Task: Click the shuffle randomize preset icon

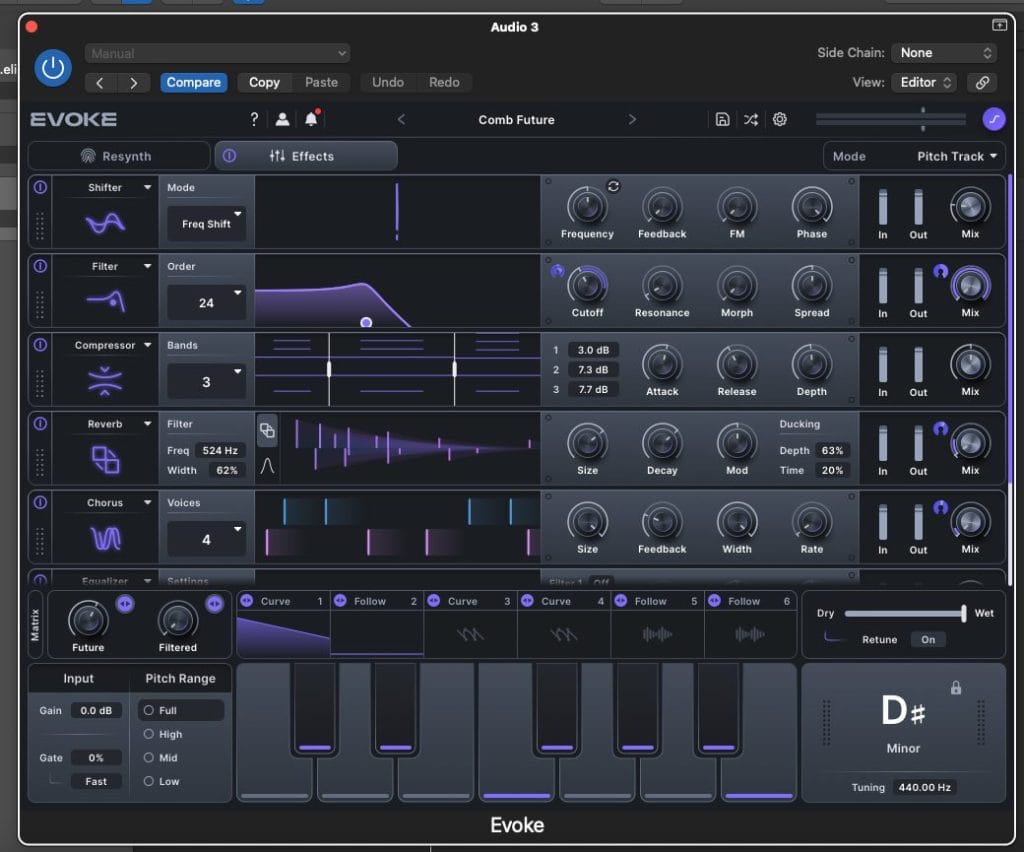Action: click(750, 119)
